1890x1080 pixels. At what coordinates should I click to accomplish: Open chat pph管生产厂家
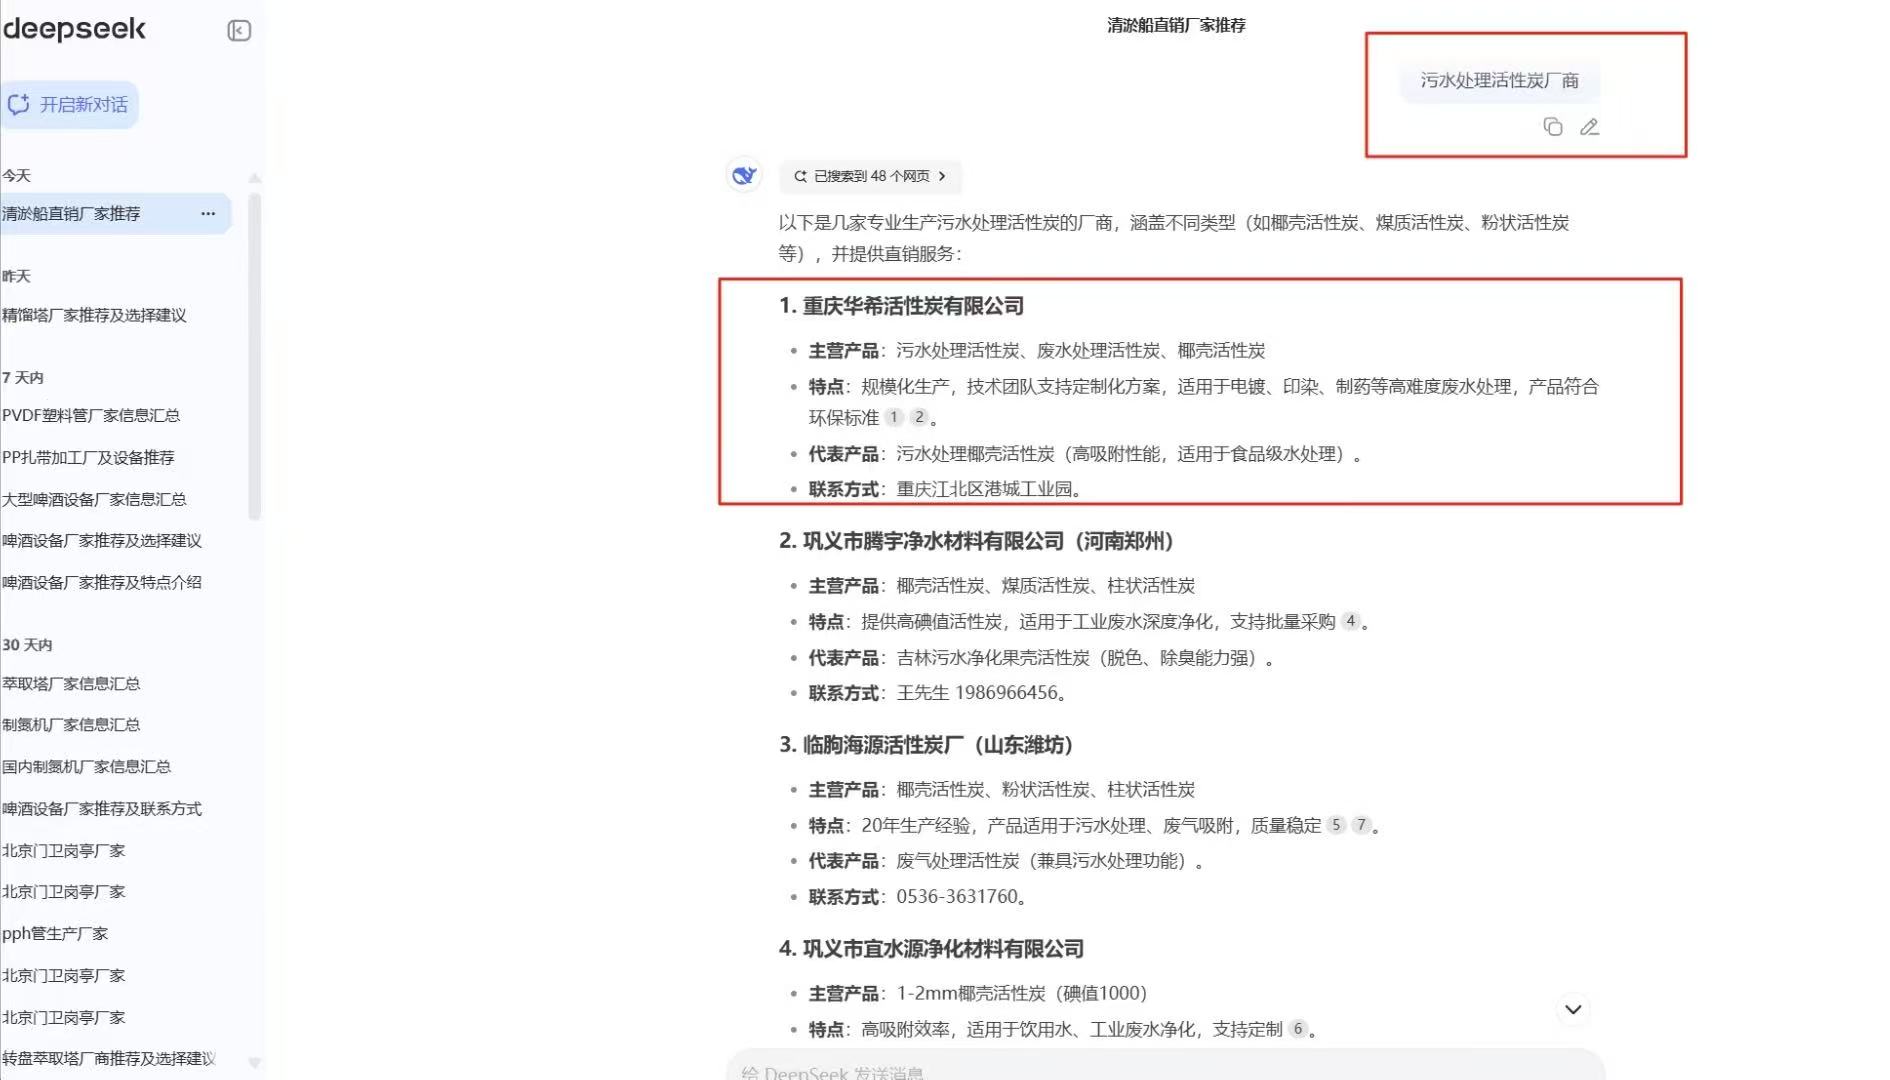tap(55, 934)
